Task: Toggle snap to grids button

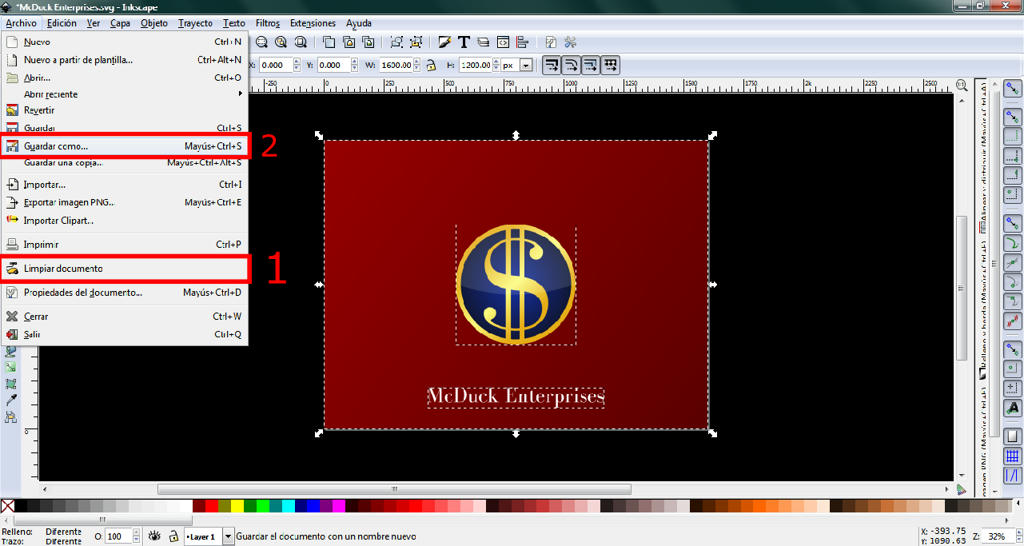Action: pyautogui.click(x=1012, y=456)
